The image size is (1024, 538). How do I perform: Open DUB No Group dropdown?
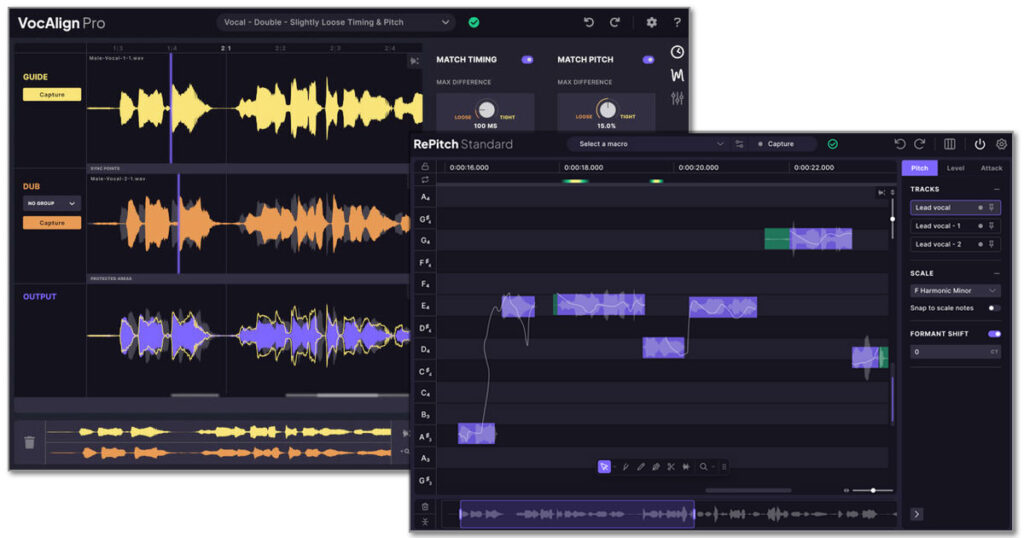[x=52, y=204]
